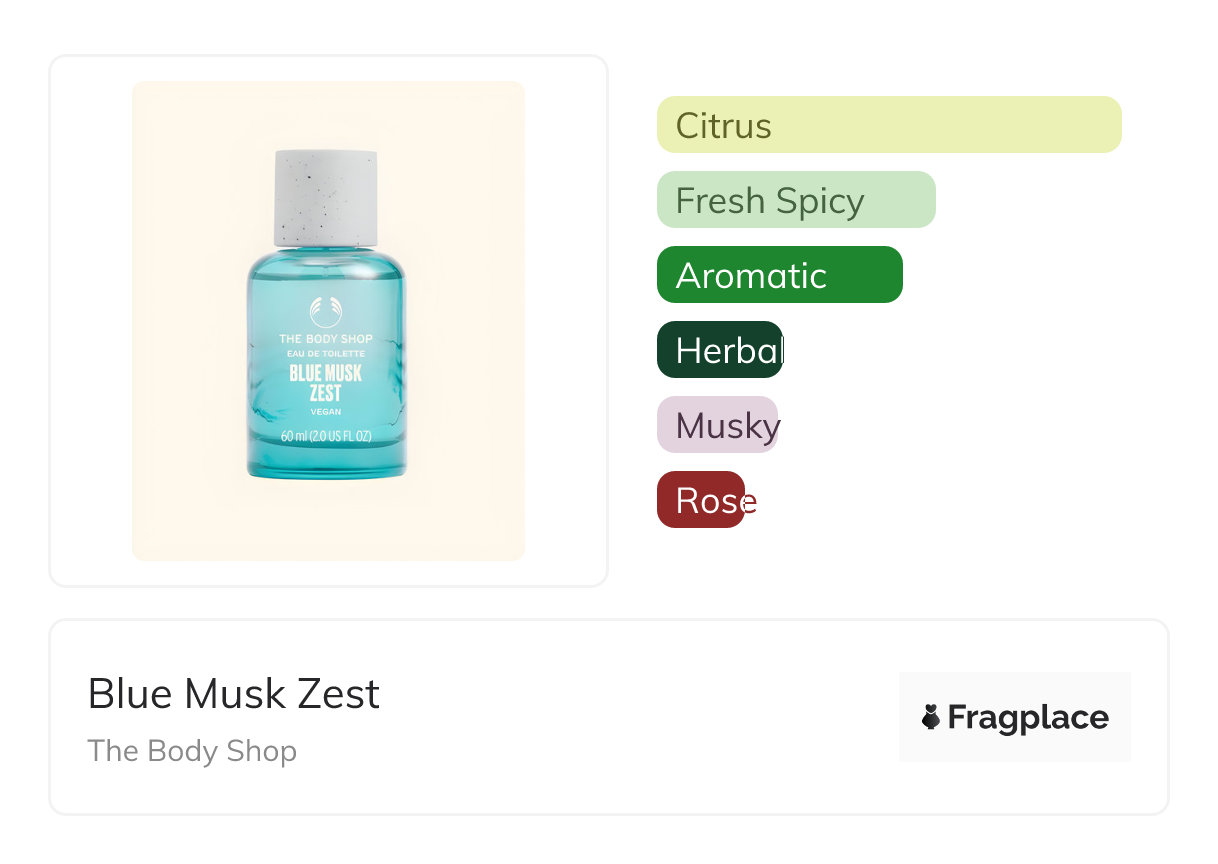Screen dimensions: 1218x864
Task: Click THE BODY SHOP text on bottle label
Action: 326,339
